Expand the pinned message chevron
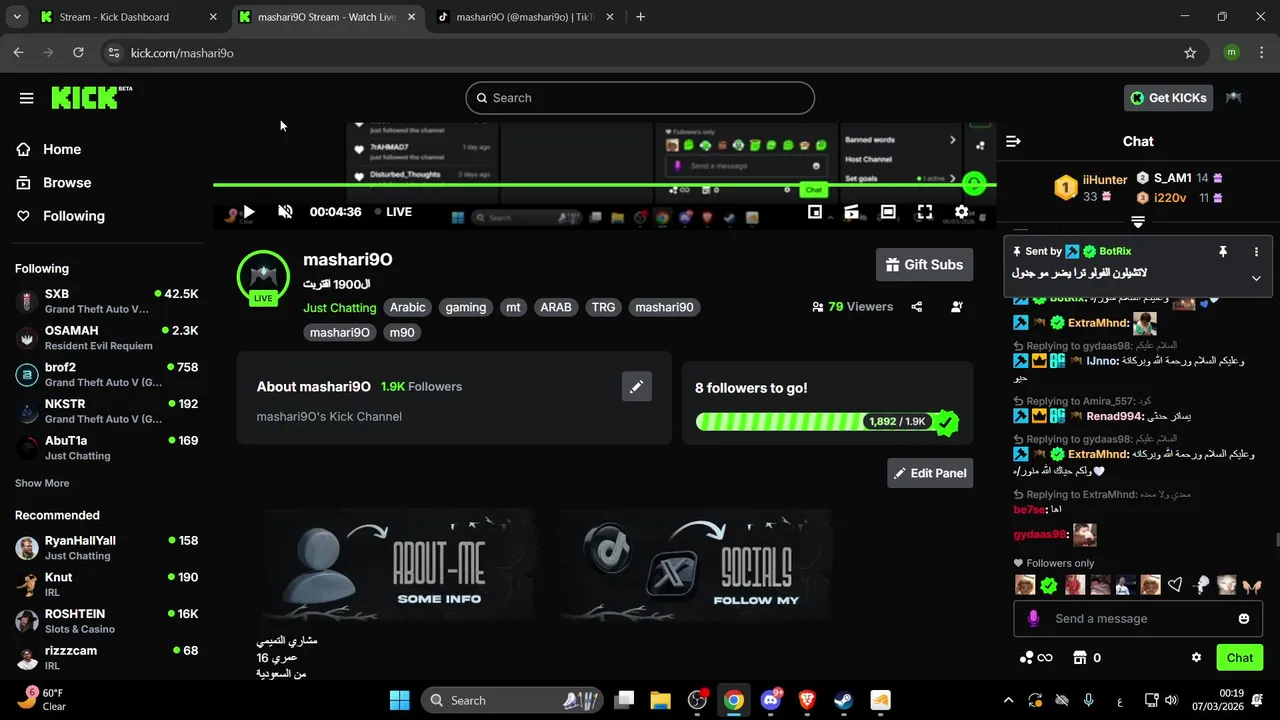Viewport: 1280px width, 720px height. click(x=1256, y=279)
